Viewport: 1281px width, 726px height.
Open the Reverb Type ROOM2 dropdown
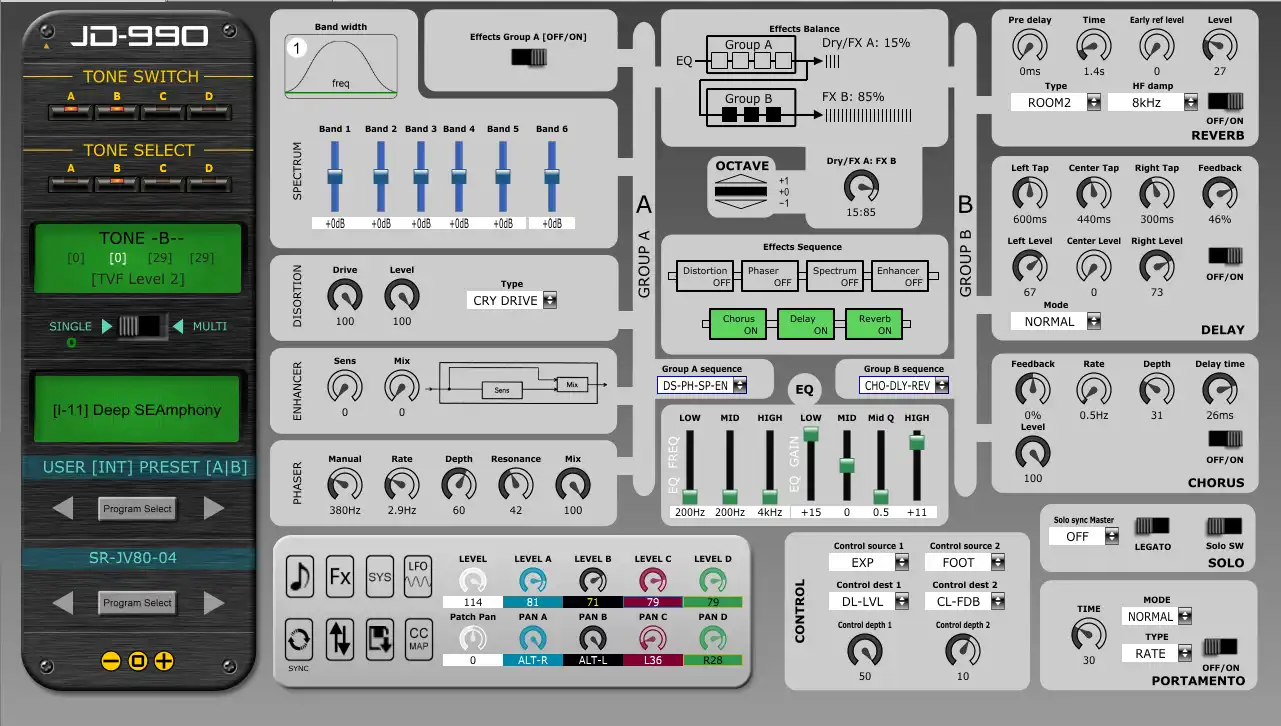(x=1056, y=102)
